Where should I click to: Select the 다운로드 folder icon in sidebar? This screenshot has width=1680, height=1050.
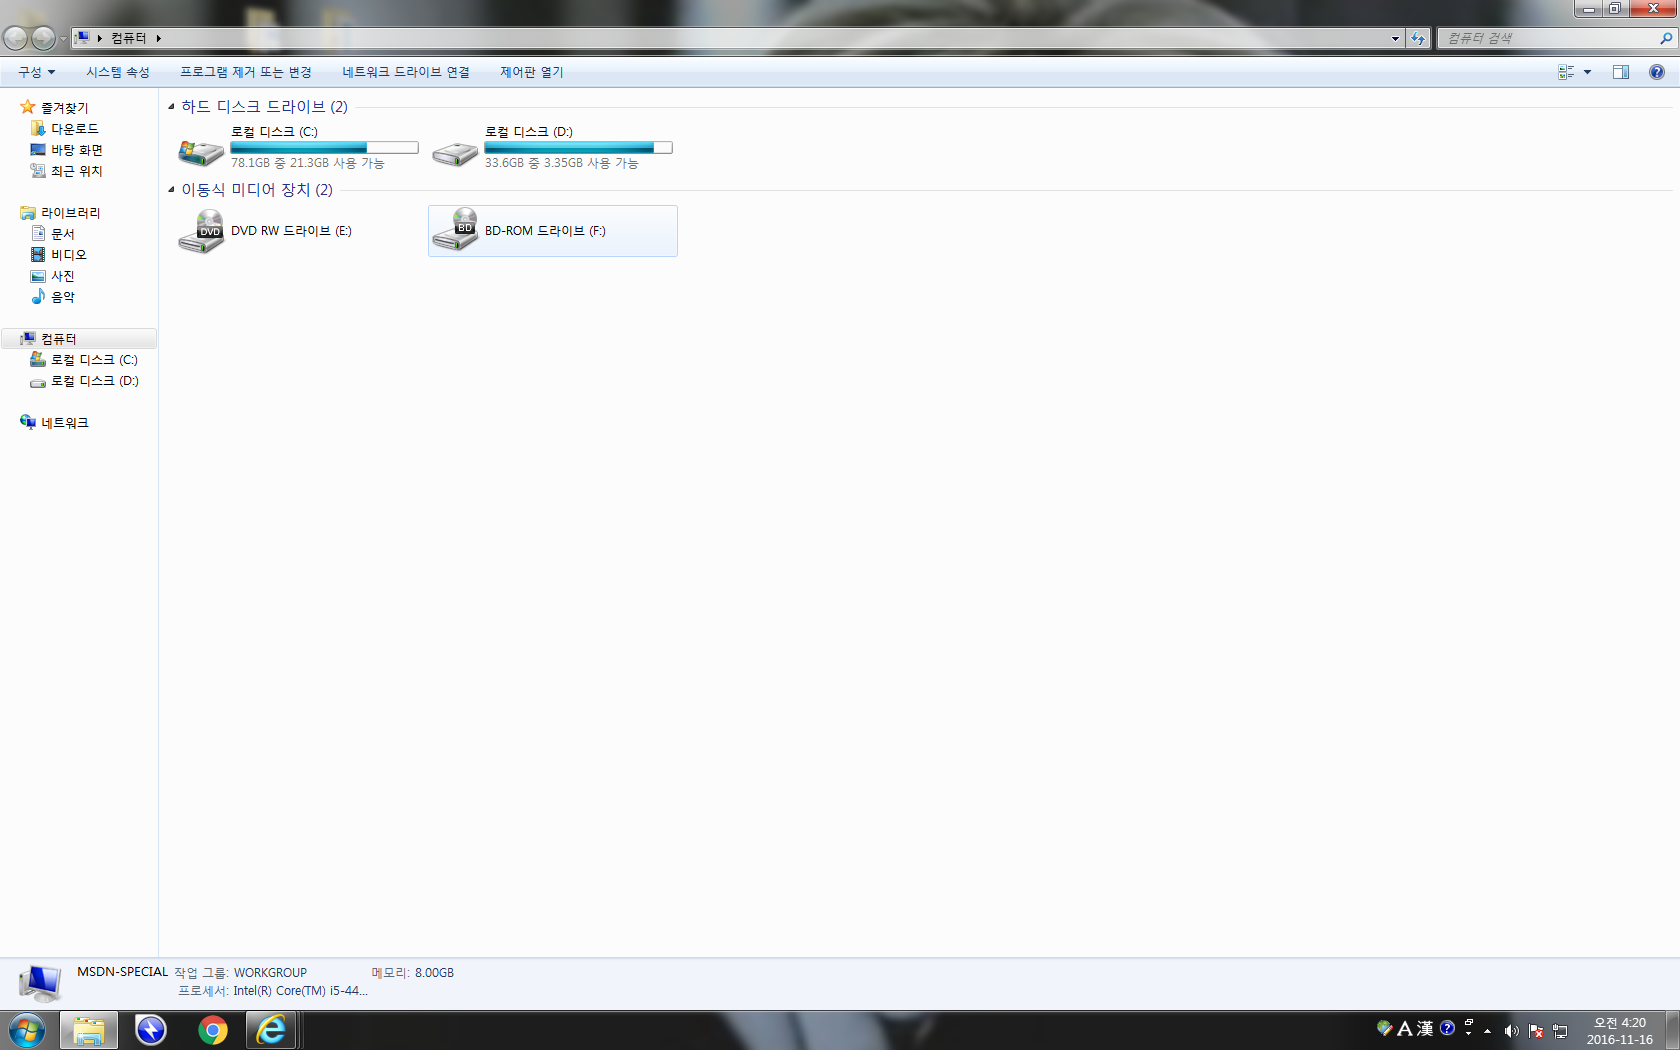coord(38,129)
